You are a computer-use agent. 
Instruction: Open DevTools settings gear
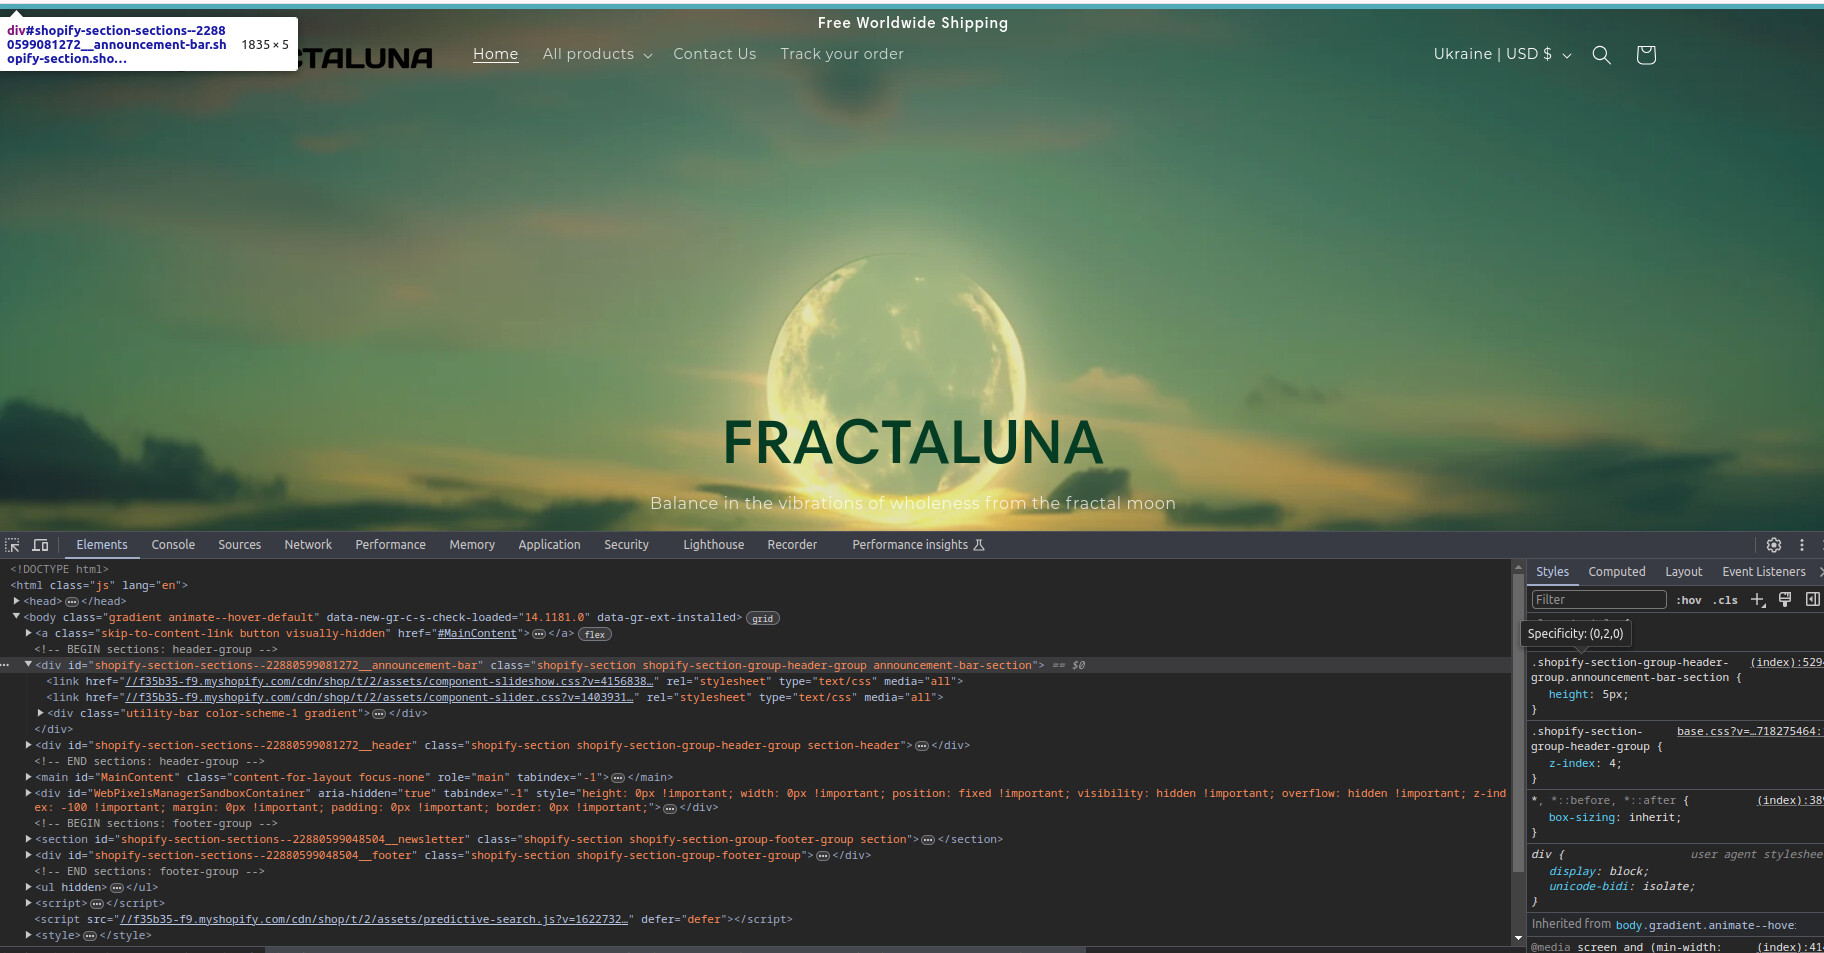click(x=1774, y=545)
